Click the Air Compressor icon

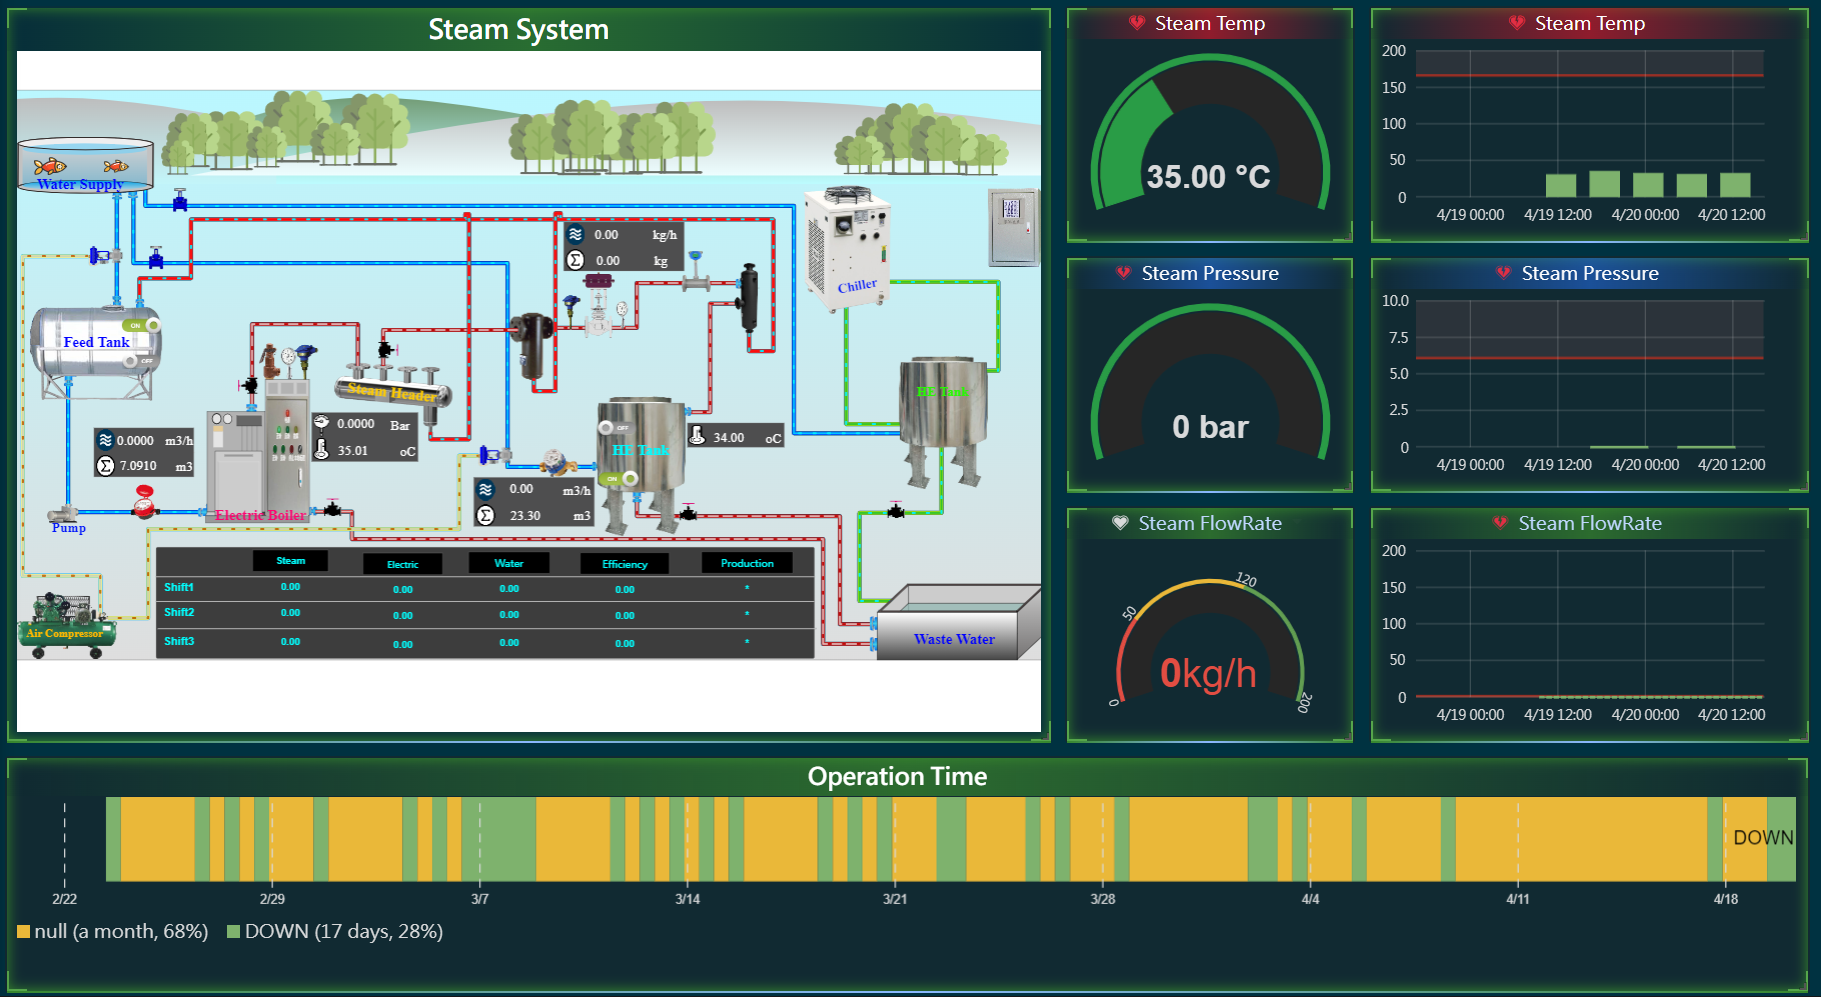coord(66,623)
